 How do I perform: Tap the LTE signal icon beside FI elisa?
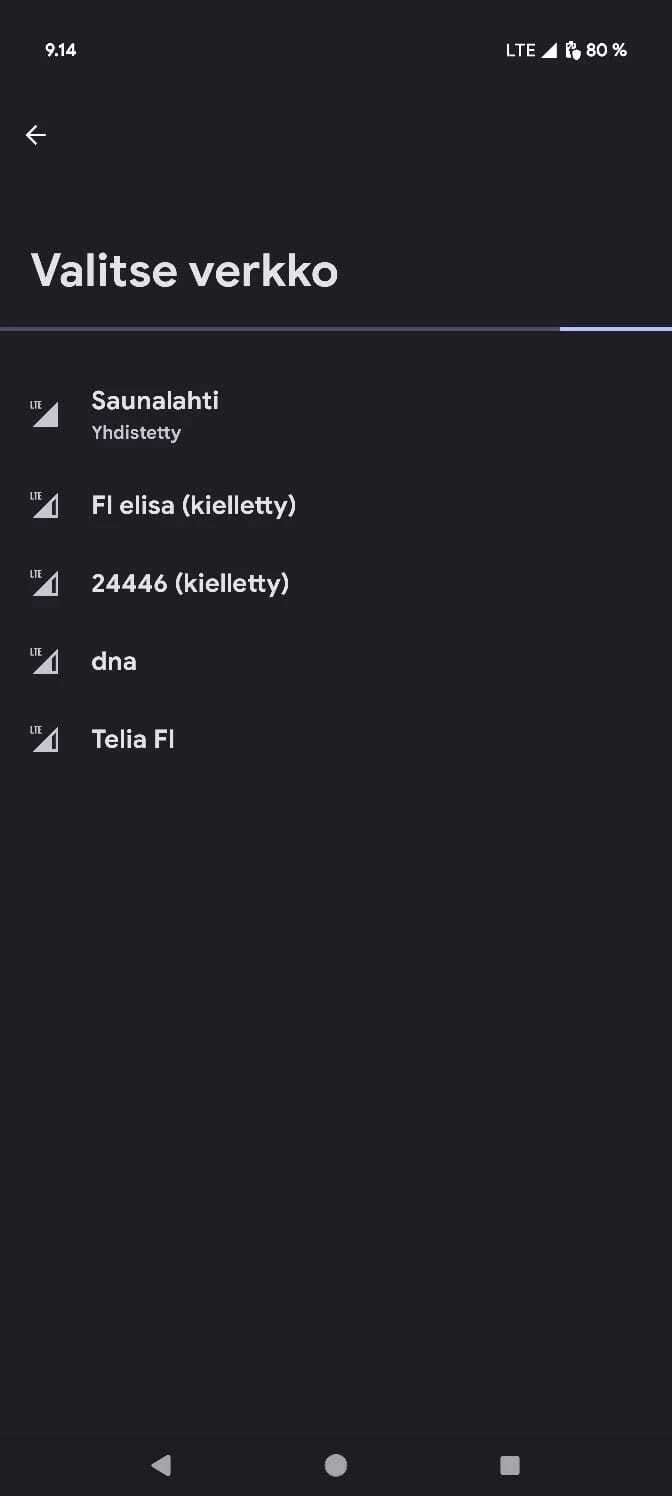tap(45, 505)
